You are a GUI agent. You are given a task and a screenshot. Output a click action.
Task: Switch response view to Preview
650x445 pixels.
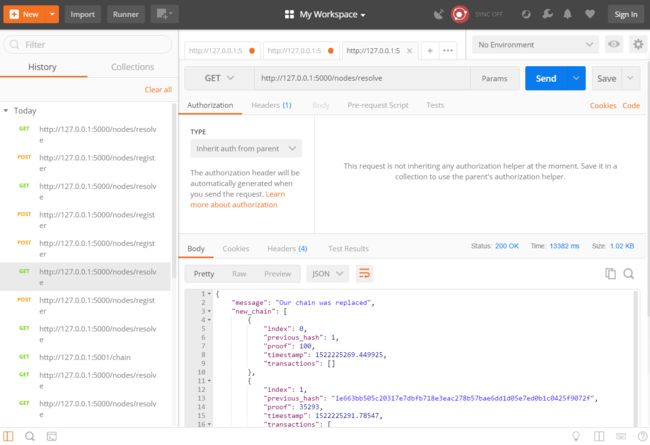(x=277, y=274)
